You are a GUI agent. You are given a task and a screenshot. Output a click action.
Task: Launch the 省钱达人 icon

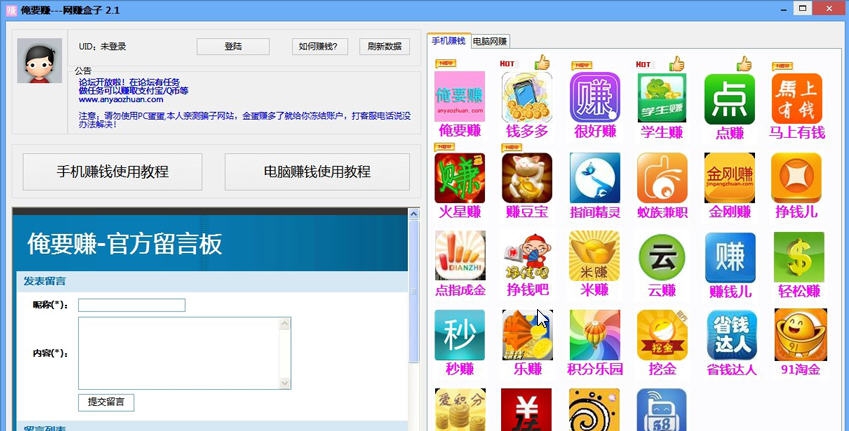(x=732, y=335)
